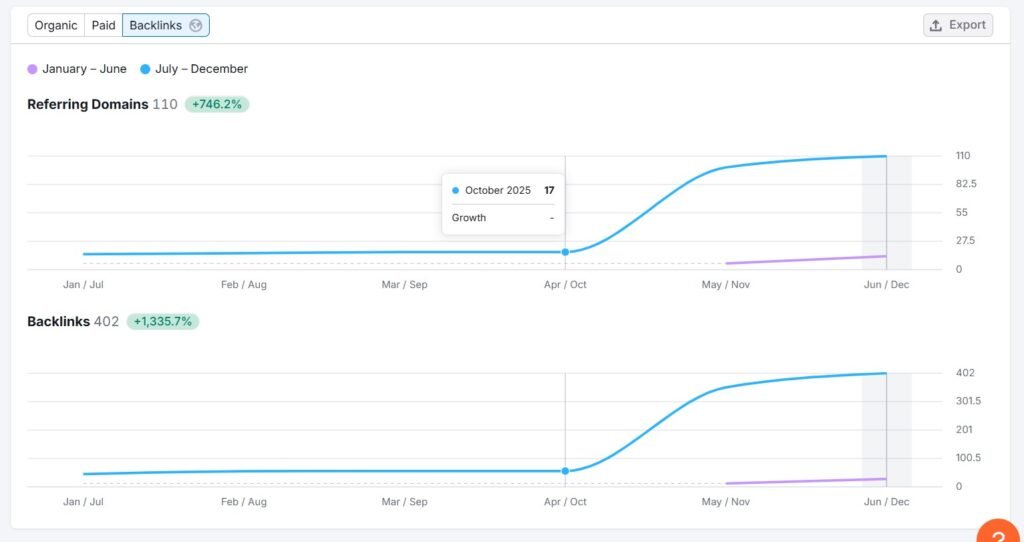Click the blue July – December legend dot
Viewport: 1024px width, 542px height.
[x=146, y=69]
